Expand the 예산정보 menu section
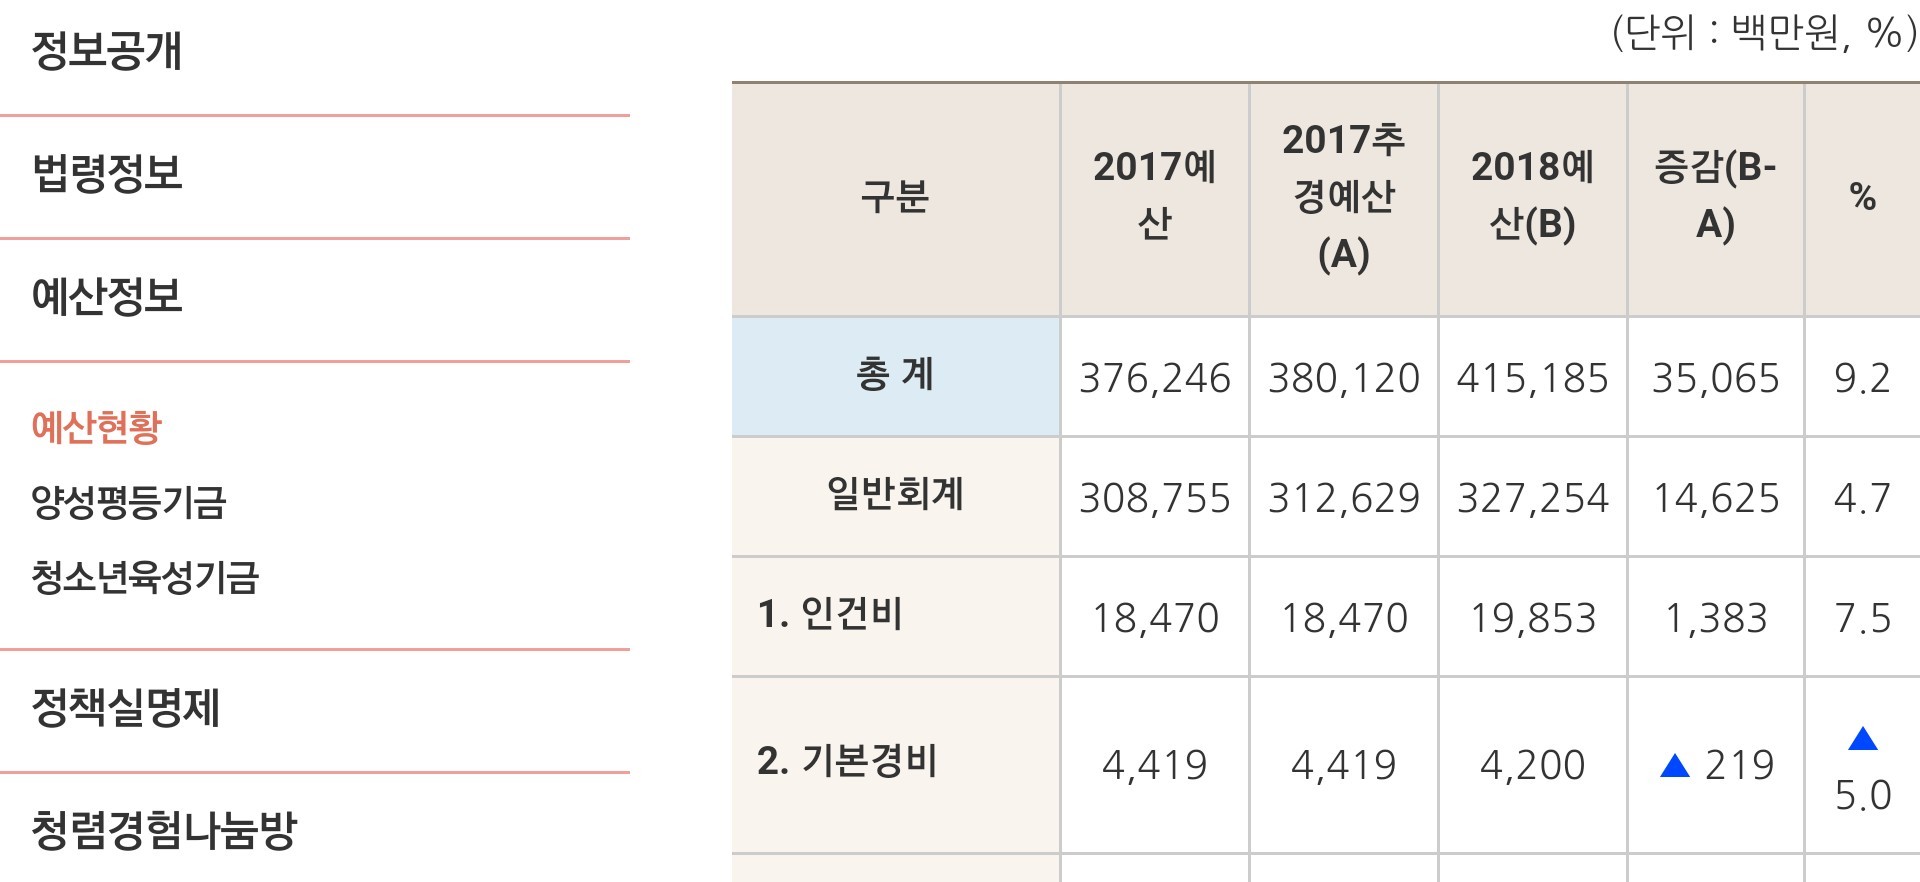 (107, 296)
